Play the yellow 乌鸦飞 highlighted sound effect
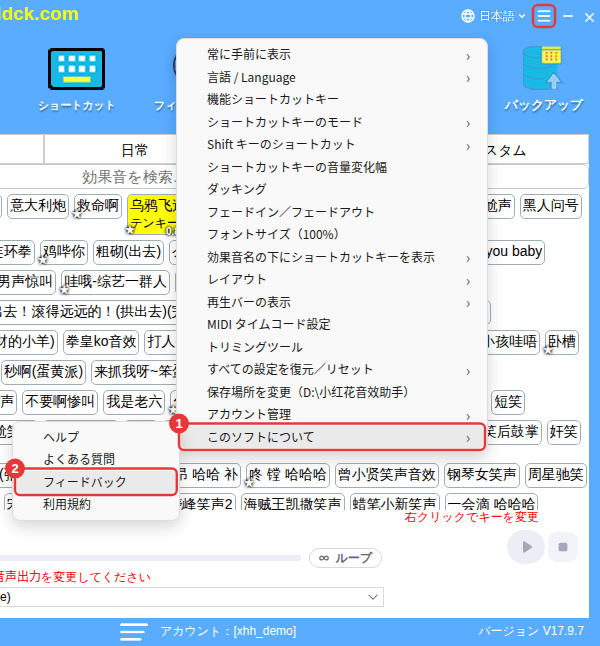600x646 pixels. 152,214
